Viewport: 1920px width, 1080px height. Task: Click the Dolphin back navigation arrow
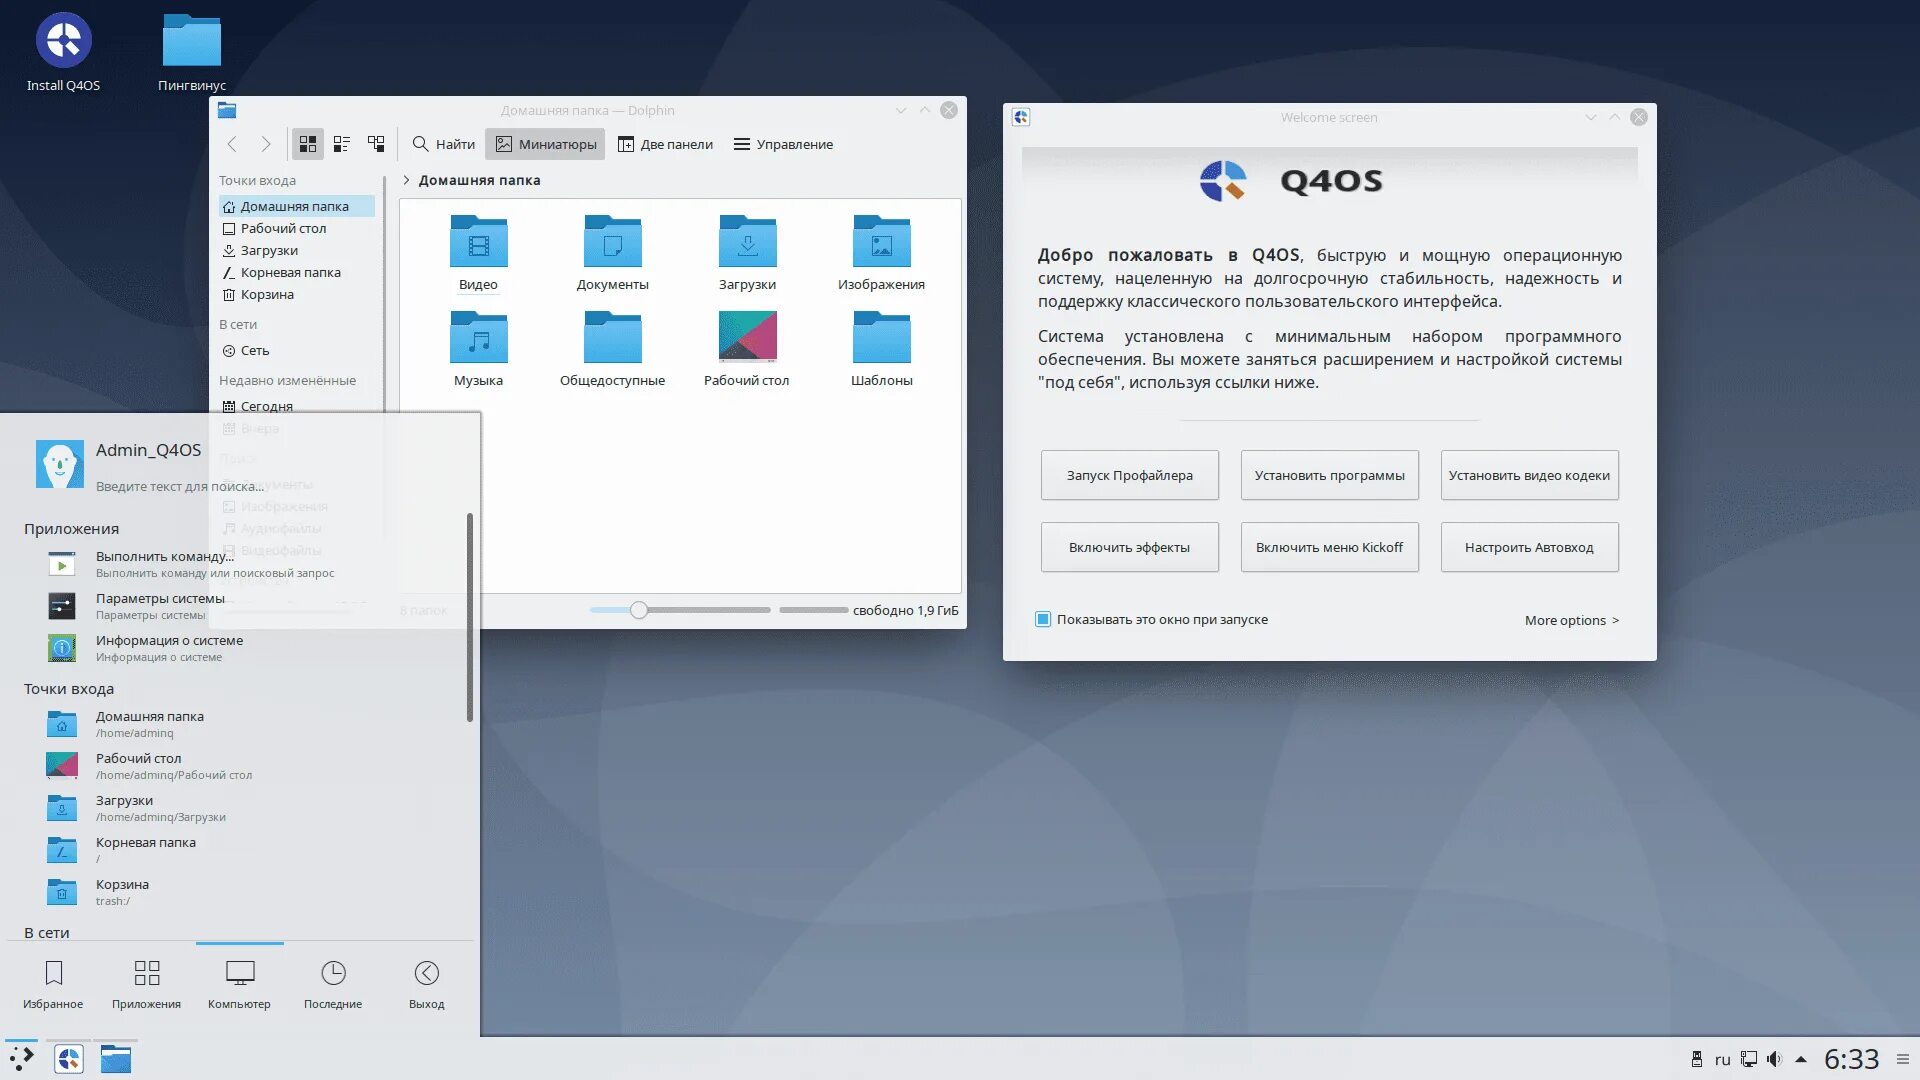click(x=232, y=144)
